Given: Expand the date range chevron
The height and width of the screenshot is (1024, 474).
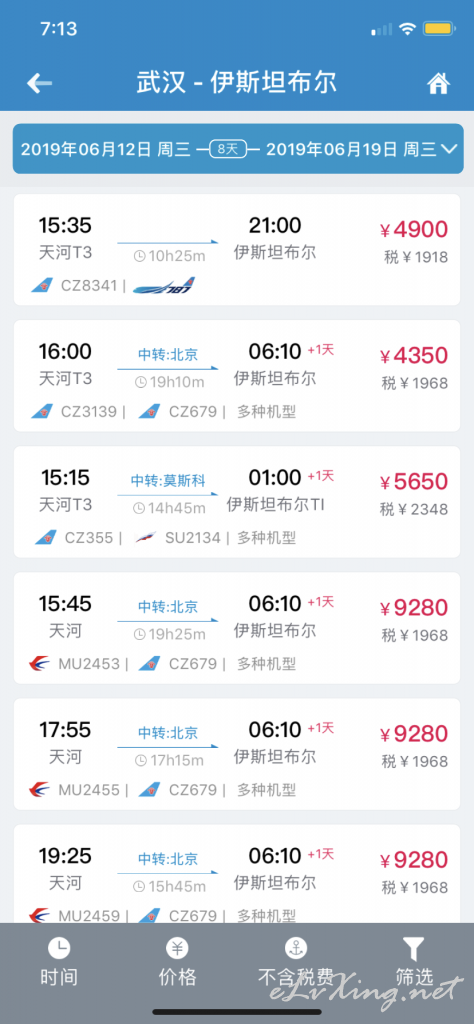Looking at the screenshot, I should [449, 149].
